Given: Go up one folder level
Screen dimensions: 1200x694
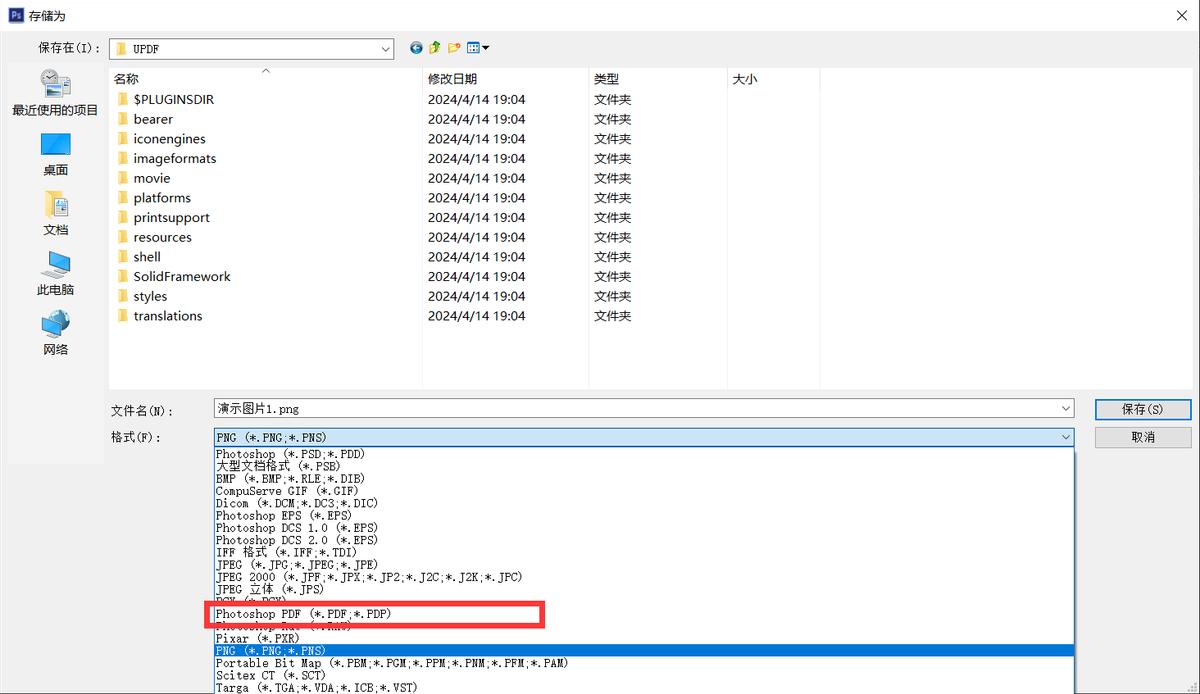Looking at the screenshot, I should (x=434, y=48).
